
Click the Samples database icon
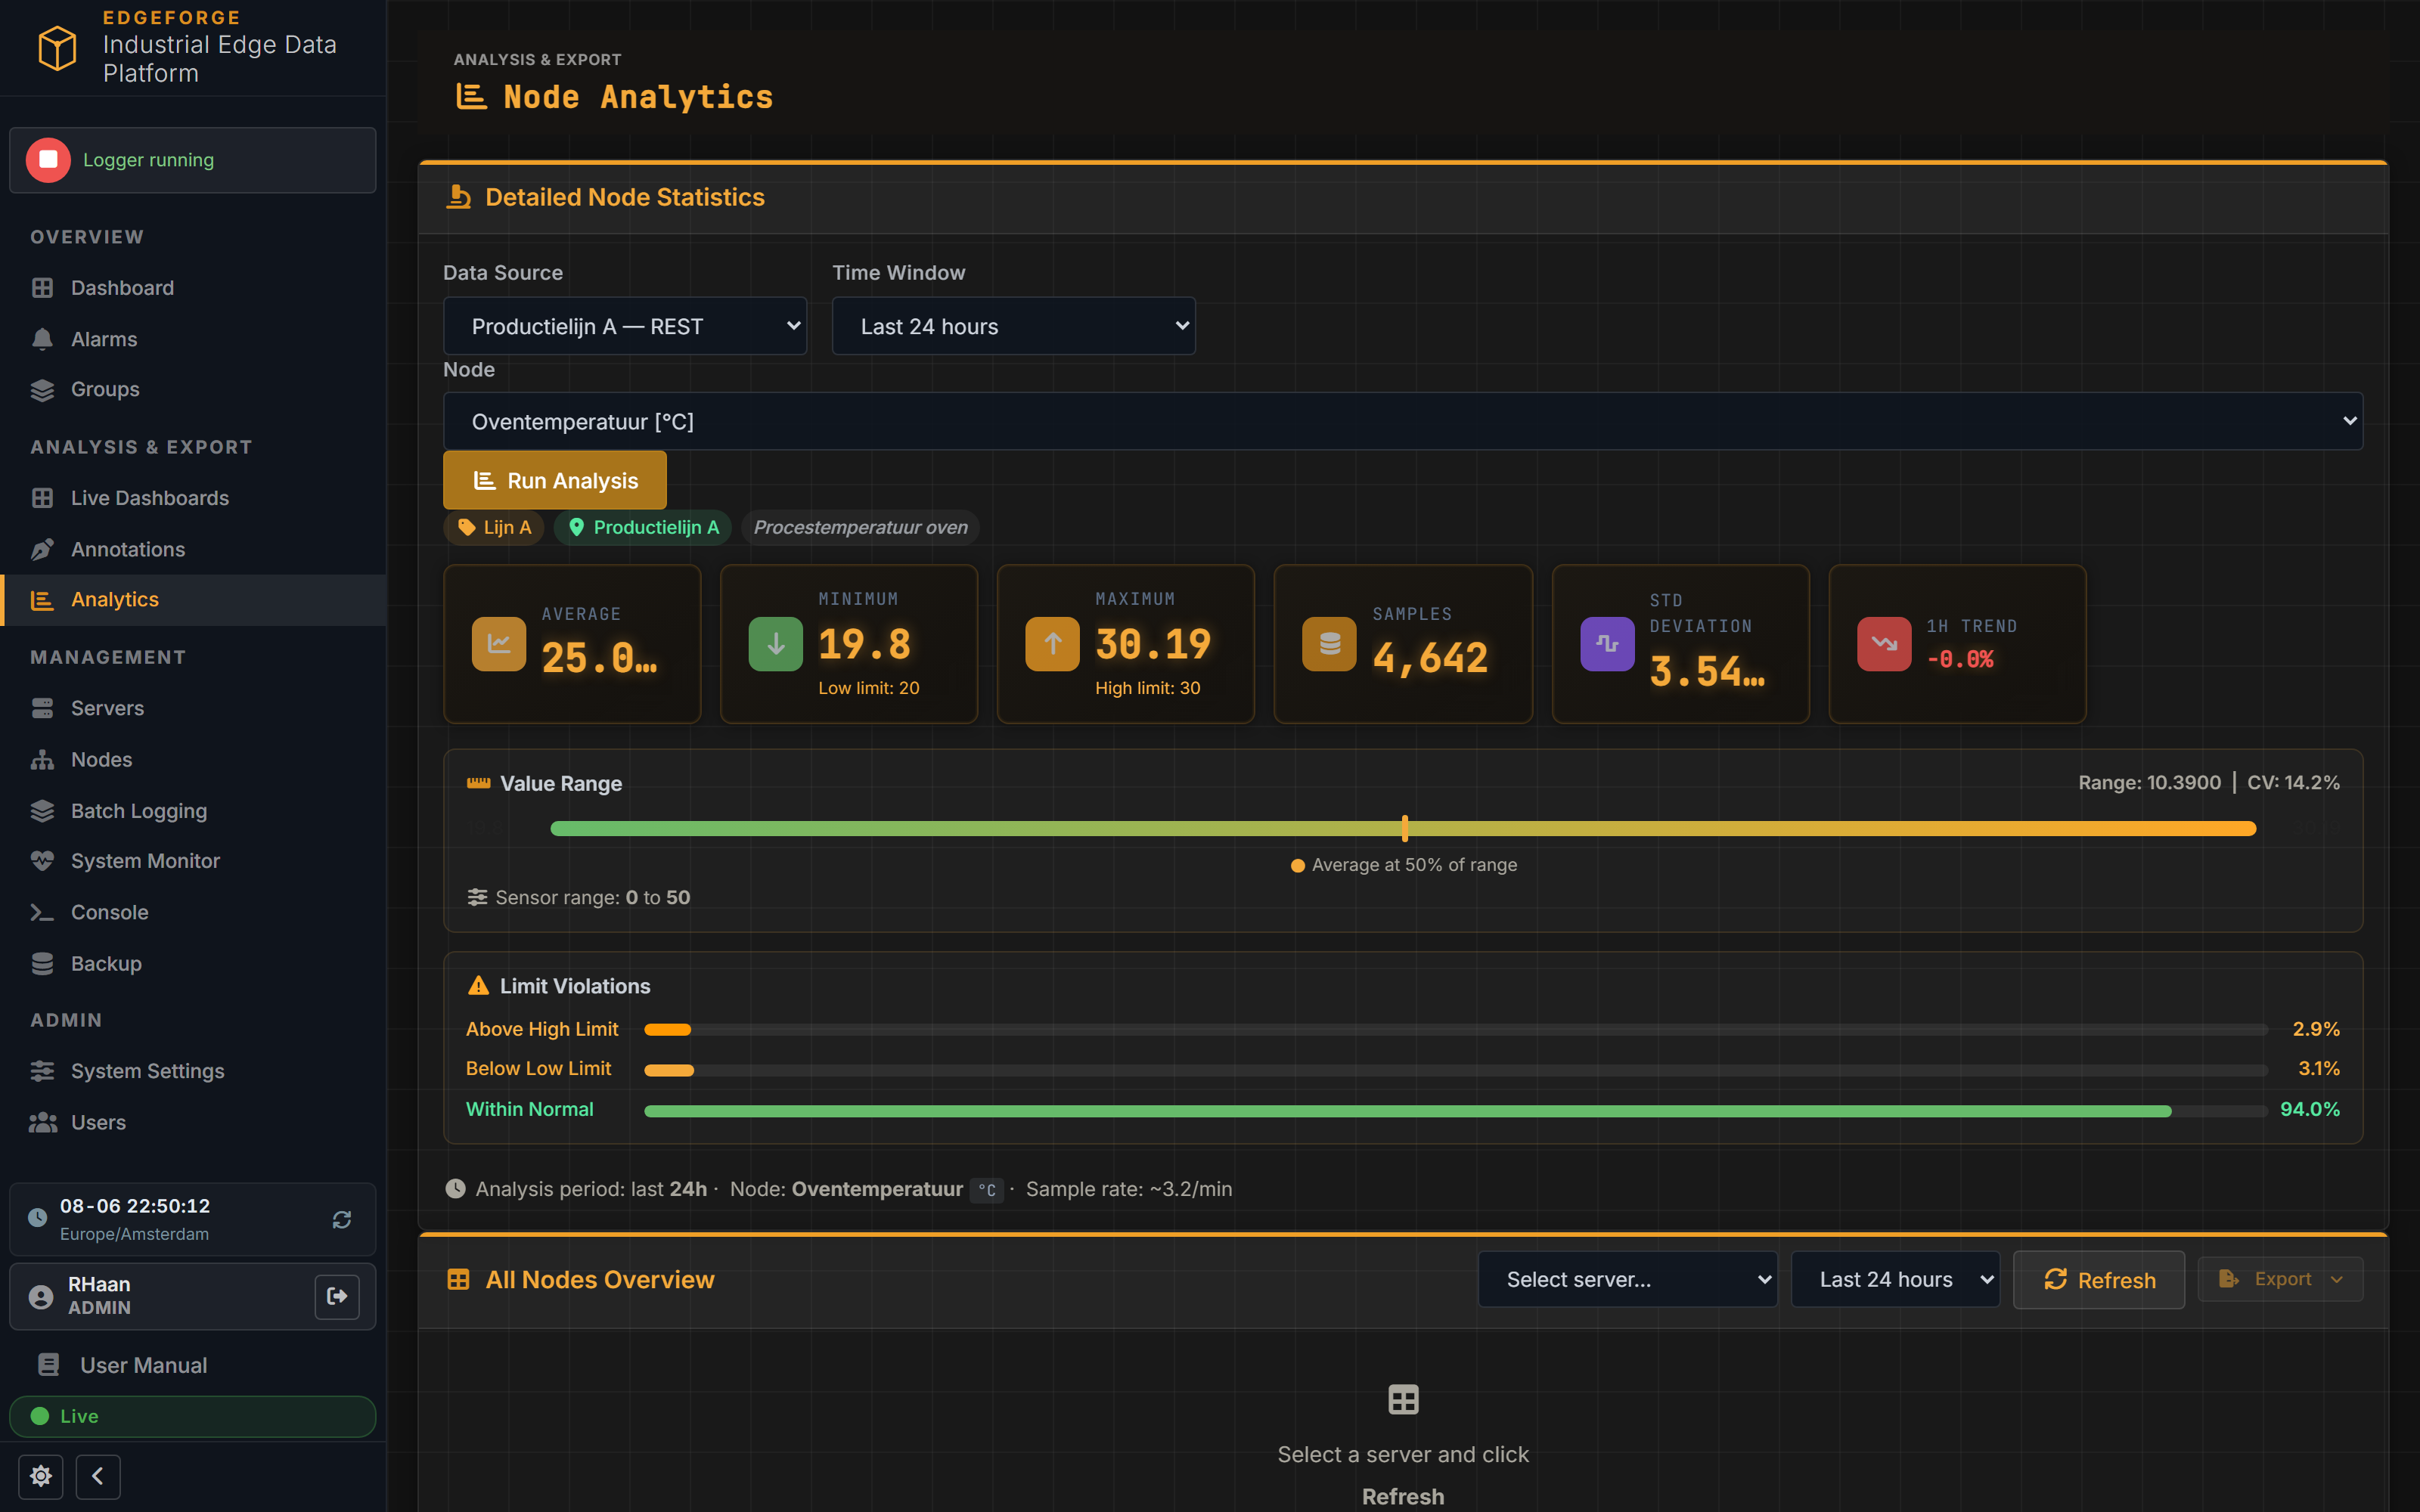coord(1329,644)
